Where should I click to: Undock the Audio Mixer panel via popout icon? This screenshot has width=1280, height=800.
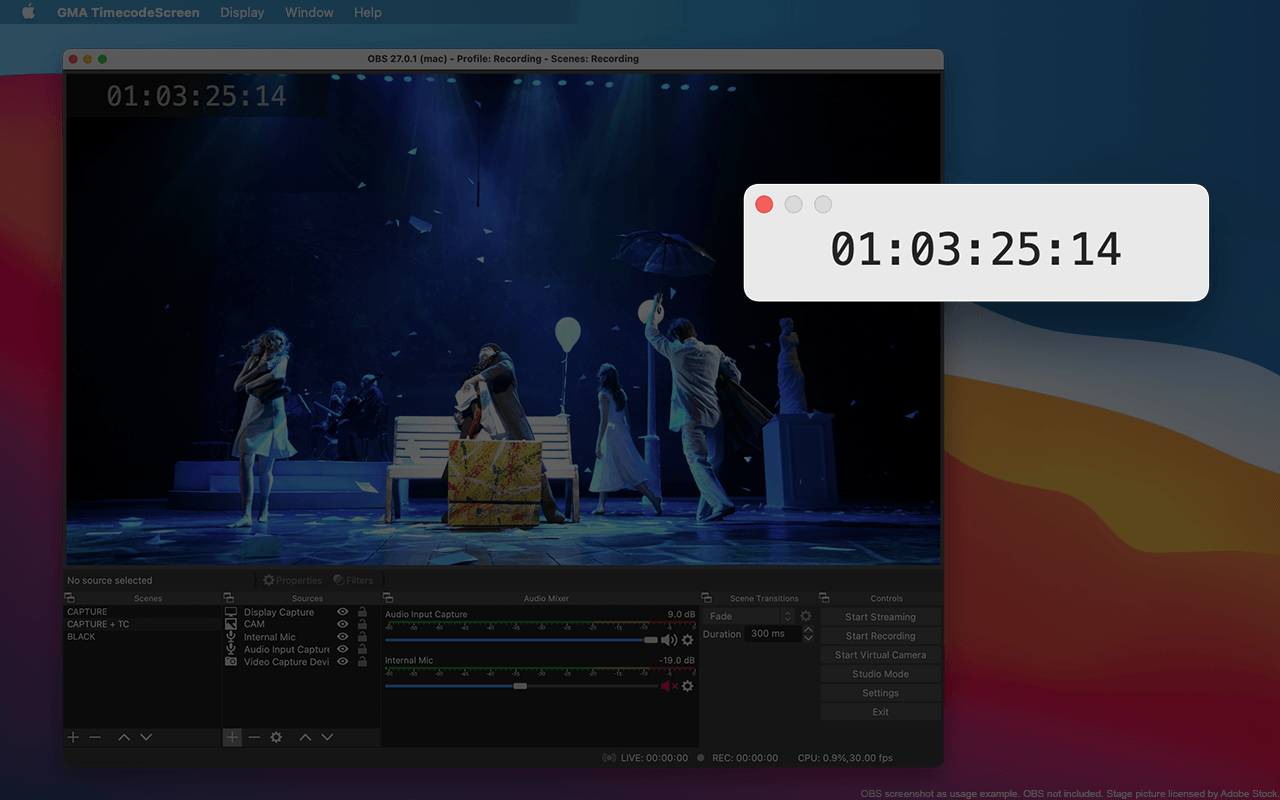coord(388,598)
